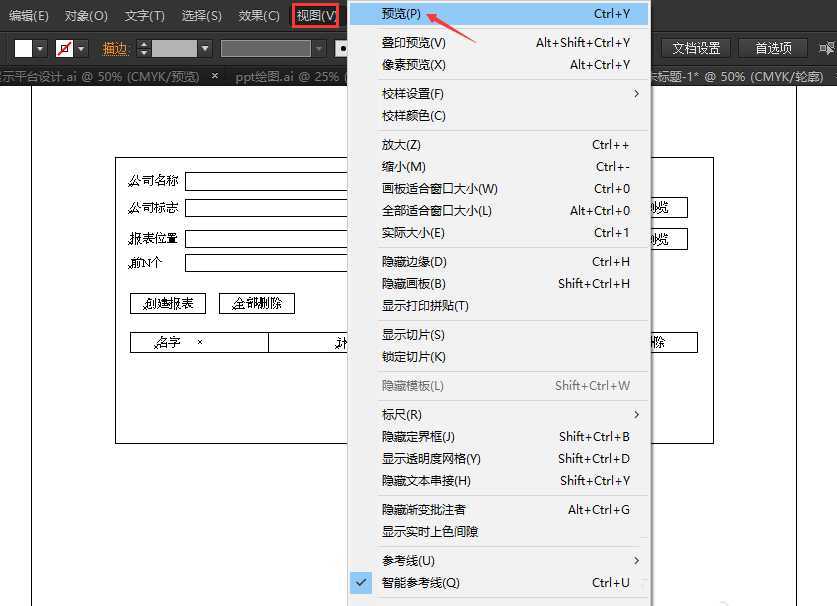837x606 pixels.
Task: Click the white fill color swatch
Action: [22, 48]
